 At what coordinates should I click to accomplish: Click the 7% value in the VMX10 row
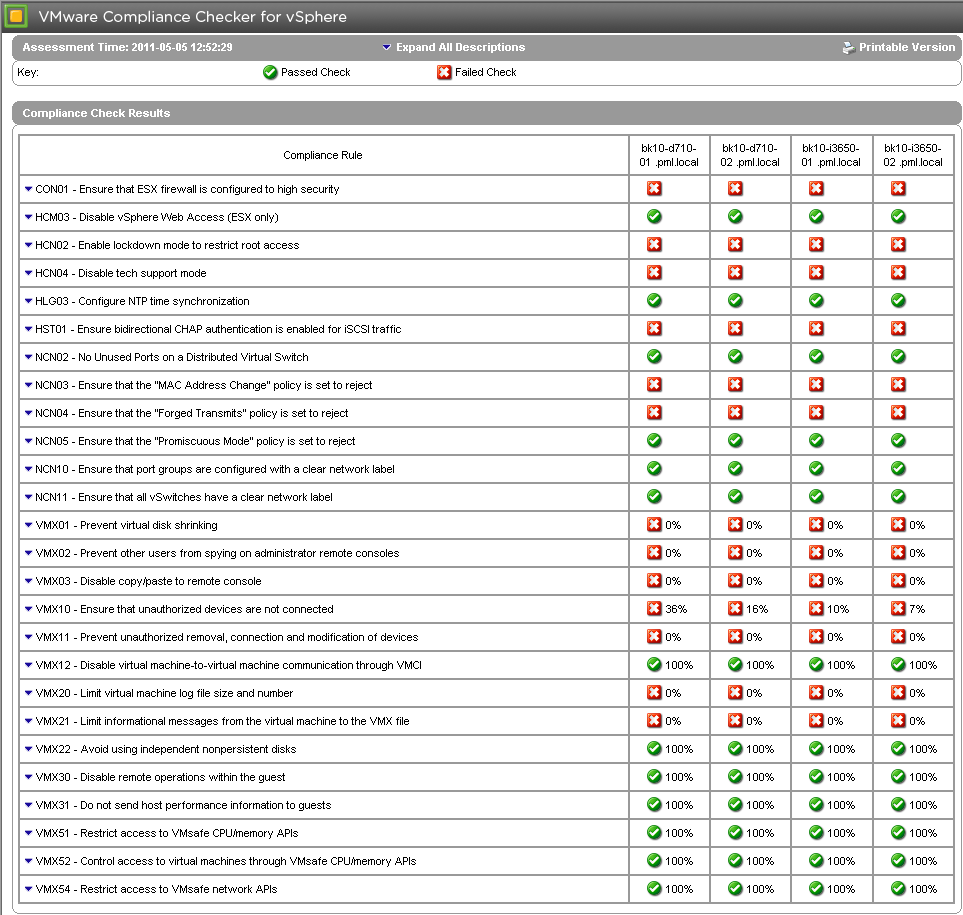point(918,609)
